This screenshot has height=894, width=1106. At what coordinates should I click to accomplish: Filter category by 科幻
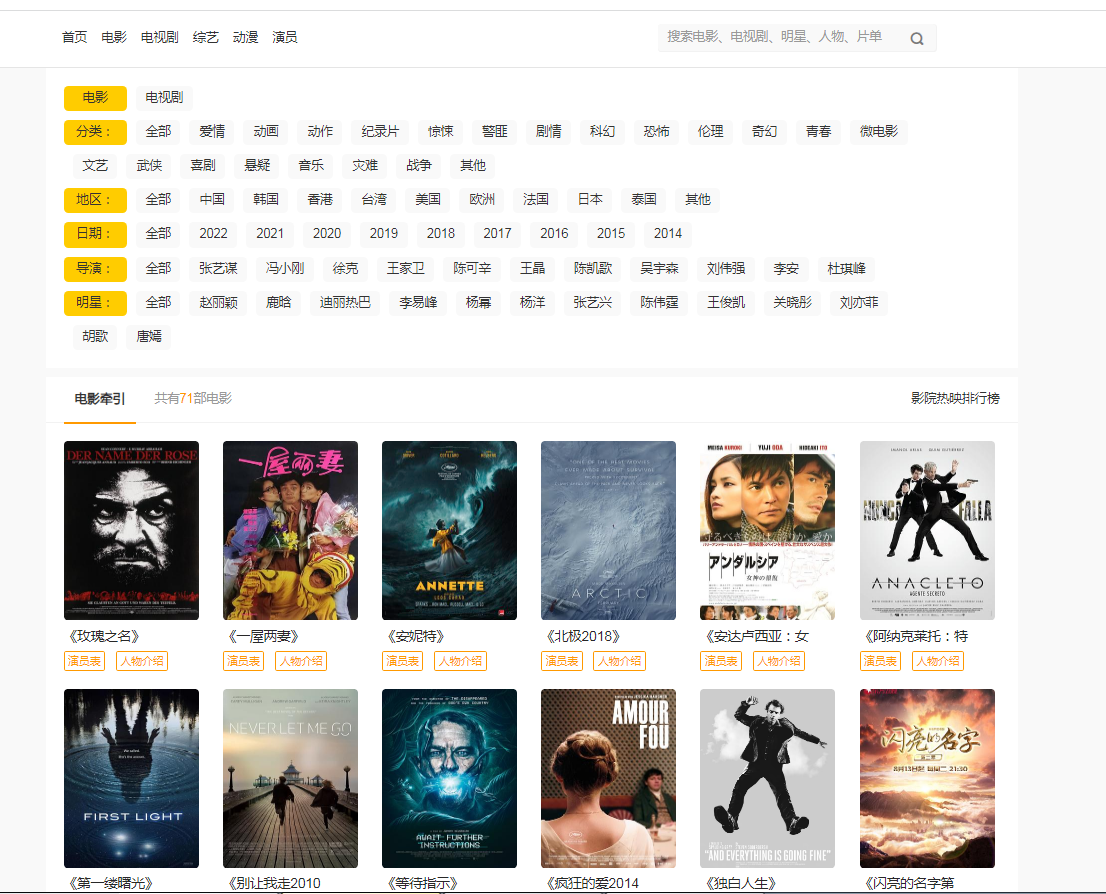tap(602, 132)
